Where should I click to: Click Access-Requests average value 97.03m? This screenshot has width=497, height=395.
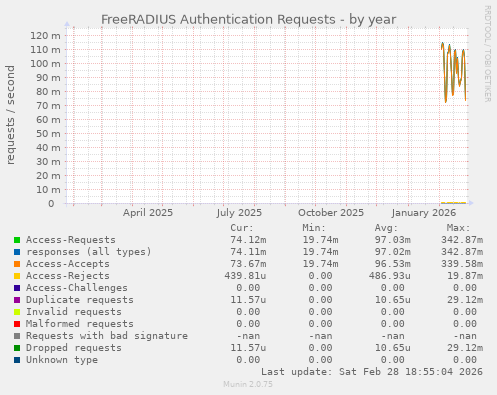(x=392, y=240)
